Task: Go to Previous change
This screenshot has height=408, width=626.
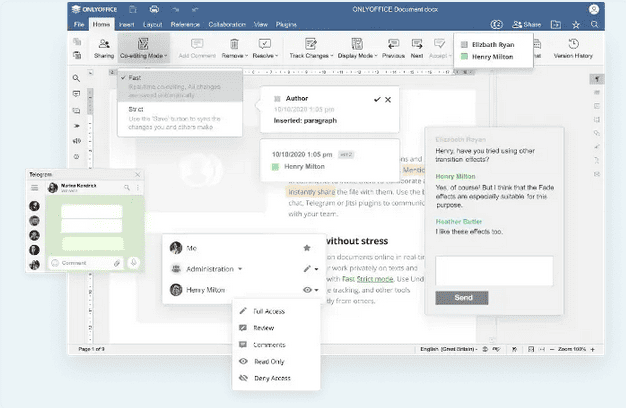Action: pyautogui.click(x=393, y=48)
